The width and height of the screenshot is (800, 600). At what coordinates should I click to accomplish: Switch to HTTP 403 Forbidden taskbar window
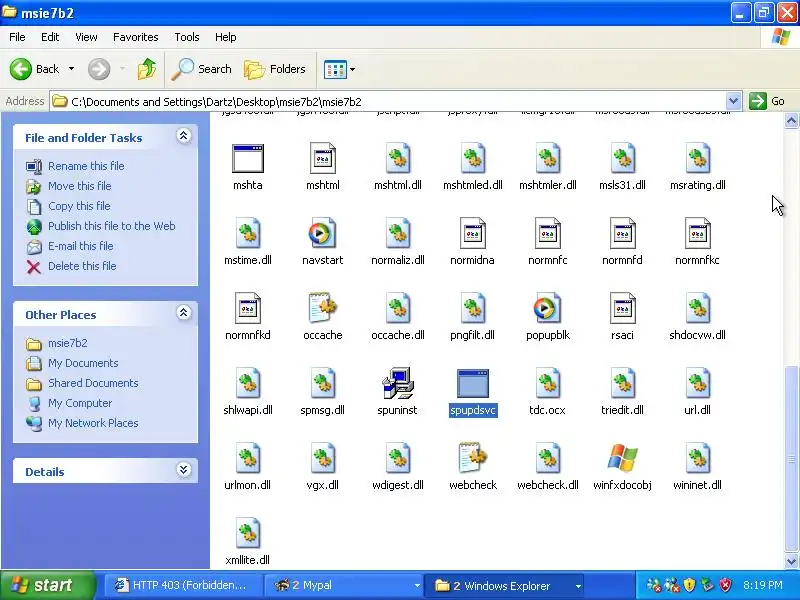(x=184, y=586)
